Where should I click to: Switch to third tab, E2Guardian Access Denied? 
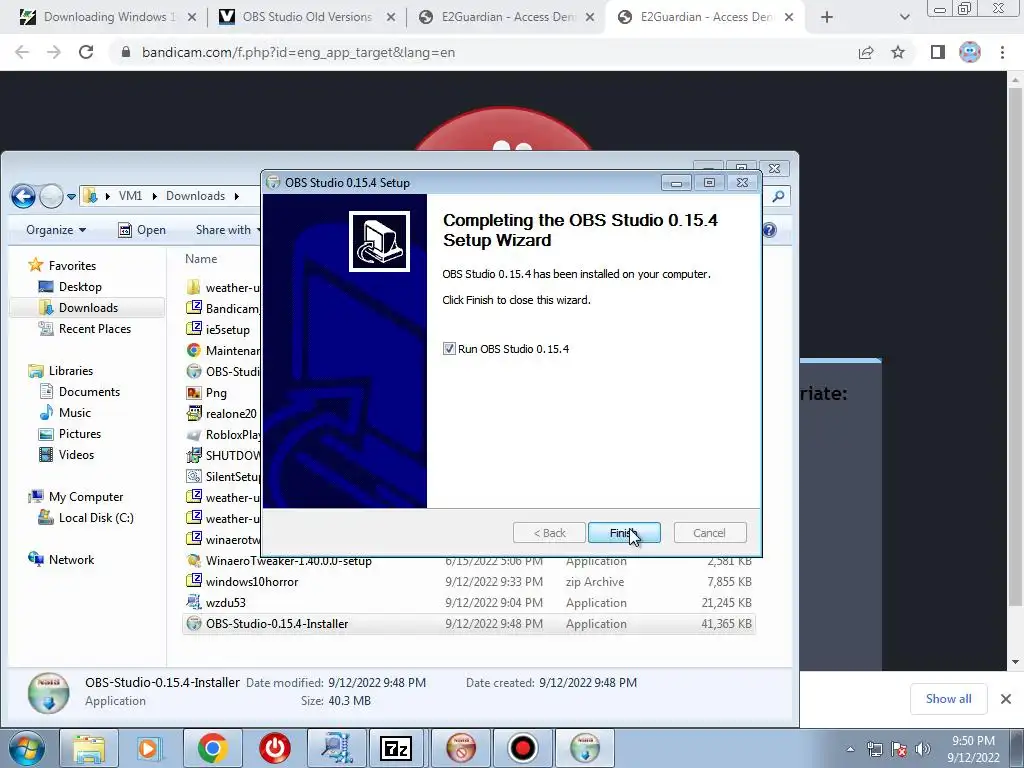[506, 17]
